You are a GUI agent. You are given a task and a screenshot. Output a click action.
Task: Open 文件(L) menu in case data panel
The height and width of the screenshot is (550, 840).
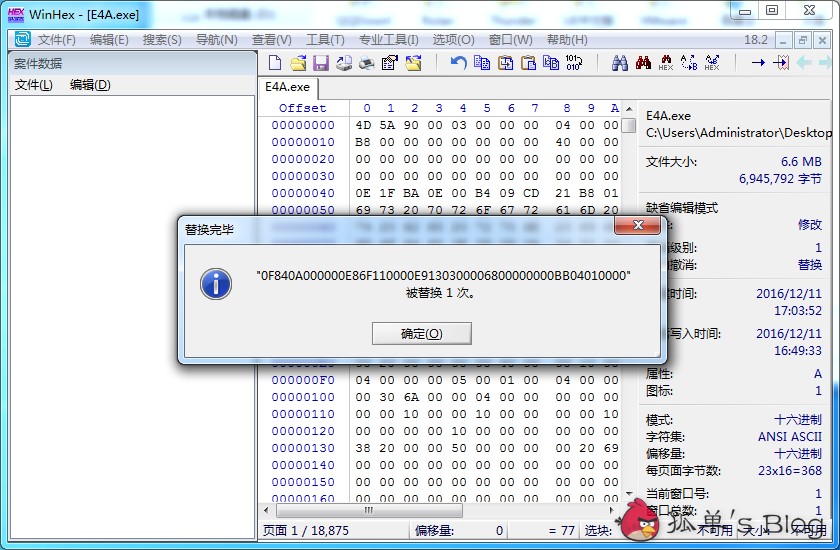point(33,85)
